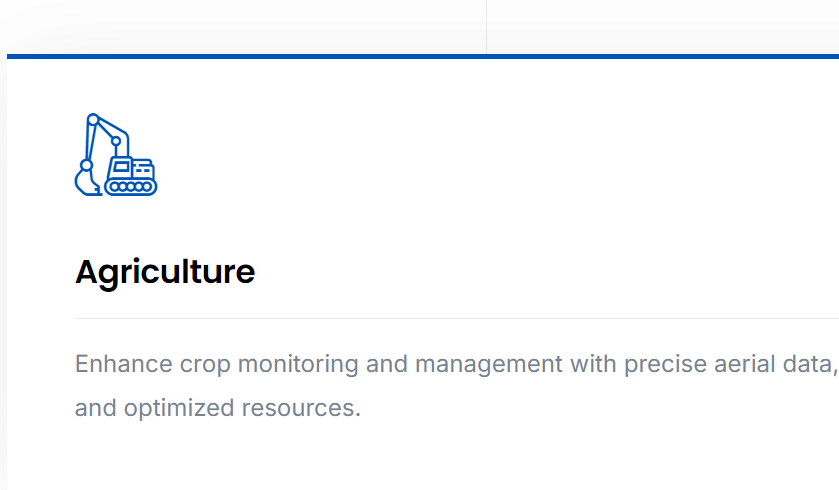Click the word 'Enhance' in description
The height and width of the screenshot is (490, 839).
point(124,364)
